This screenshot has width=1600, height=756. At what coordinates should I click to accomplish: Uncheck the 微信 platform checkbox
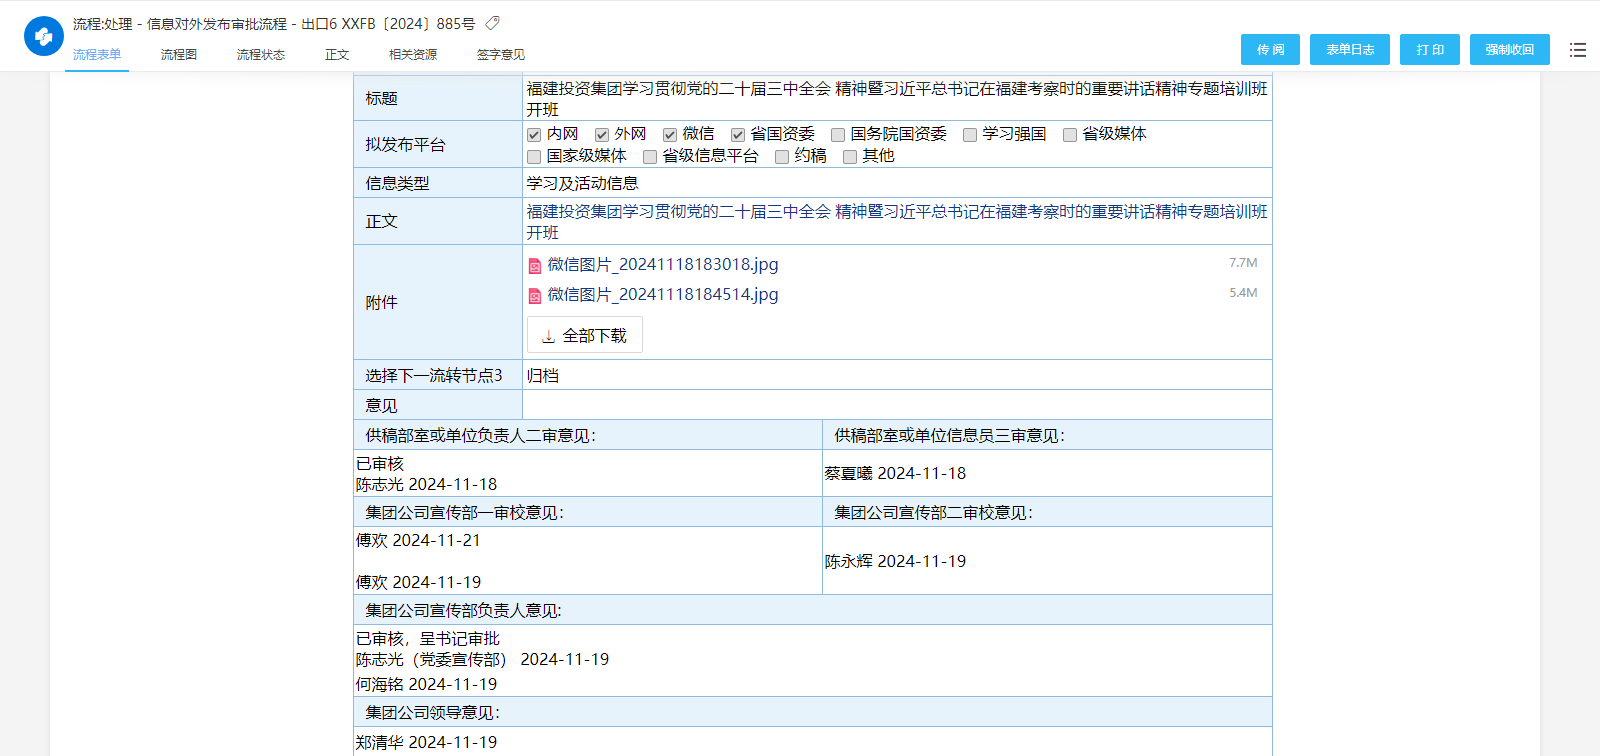(670, 135)
